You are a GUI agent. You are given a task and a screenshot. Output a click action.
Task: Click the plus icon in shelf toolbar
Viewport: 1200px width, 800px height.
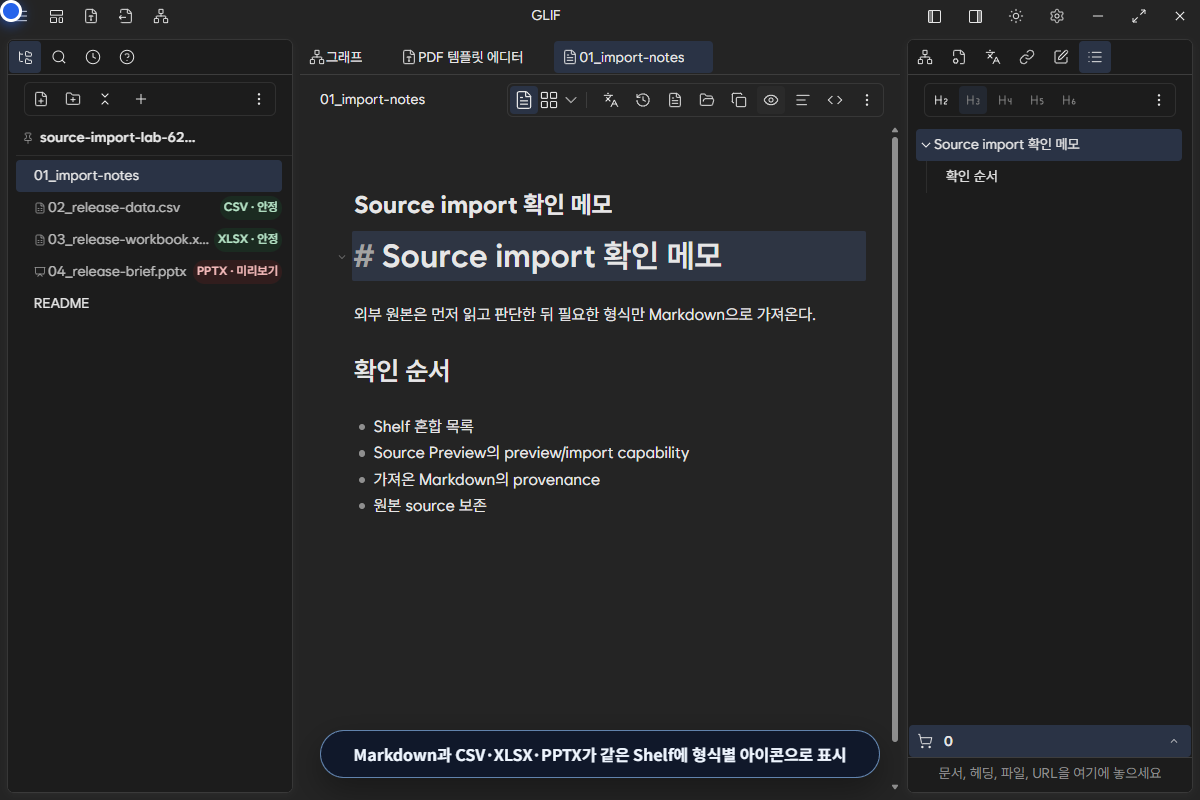coord(141,99)
